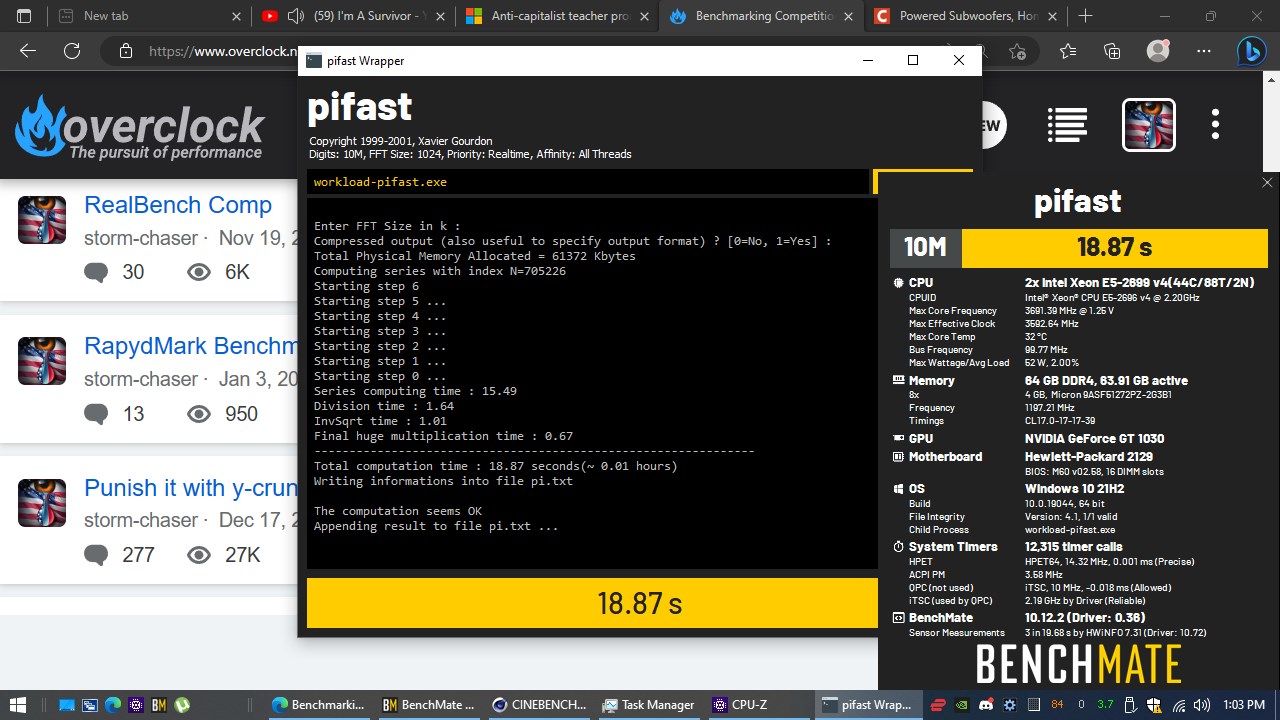Click the pifast Wrapper console icon in title bar
Viewport: 1280px width, 720px height.
[x=314, y=61]
